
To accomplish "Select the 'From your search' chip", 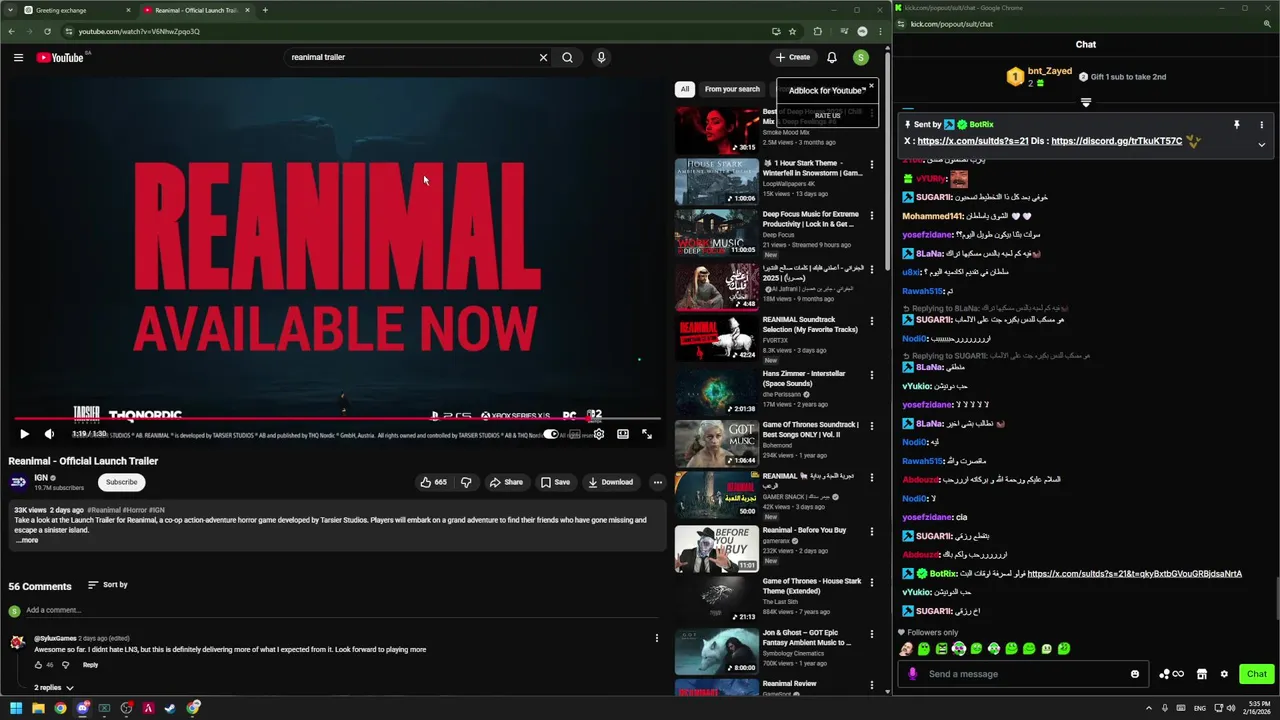I will click(732, 89).
